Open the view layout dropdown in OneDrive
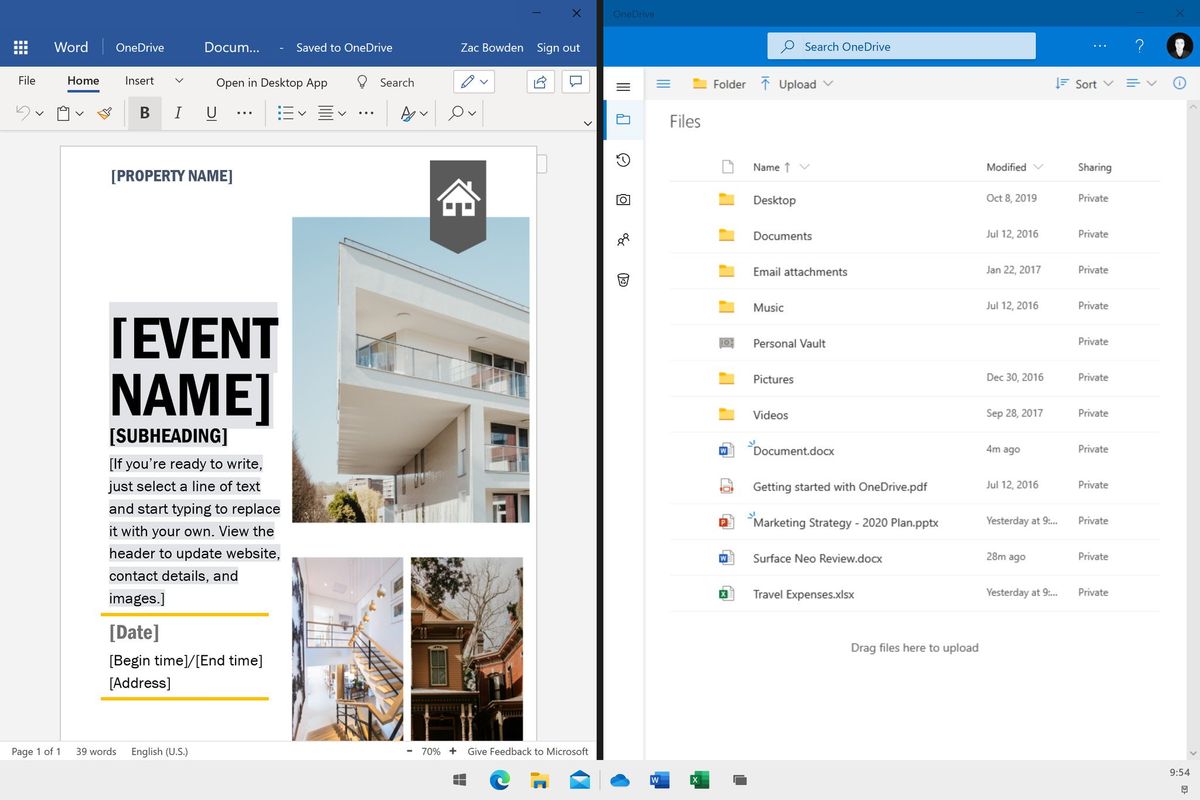Image resolution: width=1200 pixels, height=800 pixels. 1141,84
